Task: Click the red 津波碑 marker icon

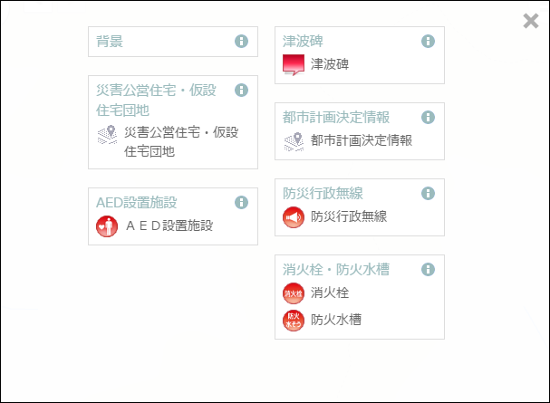Action: tap(294, 65)
